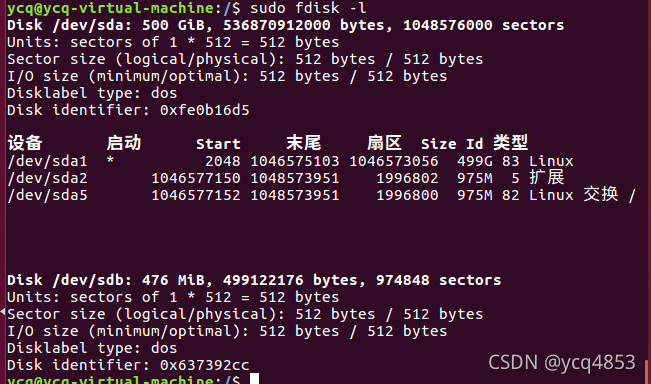Viewport: 651px width, 384px height.
Task: Click the "Size" column header
Action: 438,144
